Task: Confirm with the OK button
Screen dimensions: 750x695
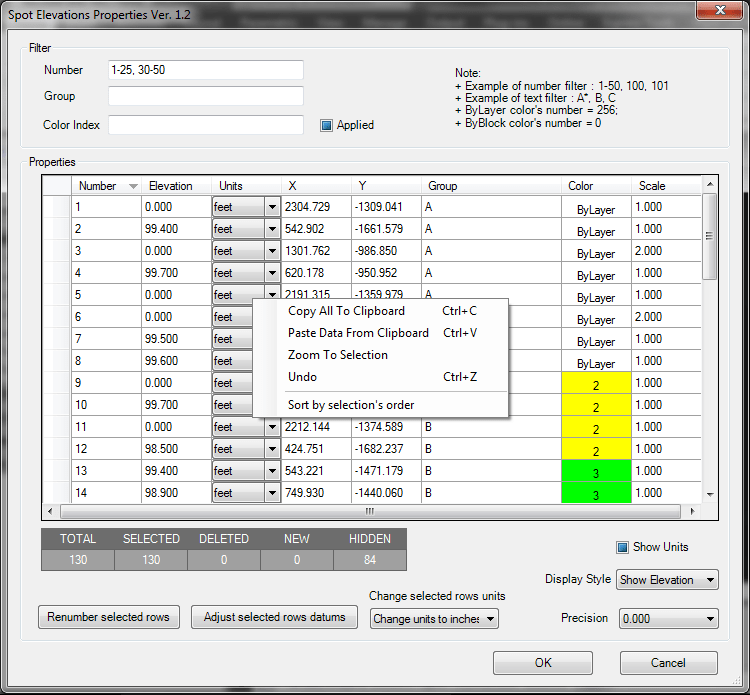Action: tap(543, 663)
